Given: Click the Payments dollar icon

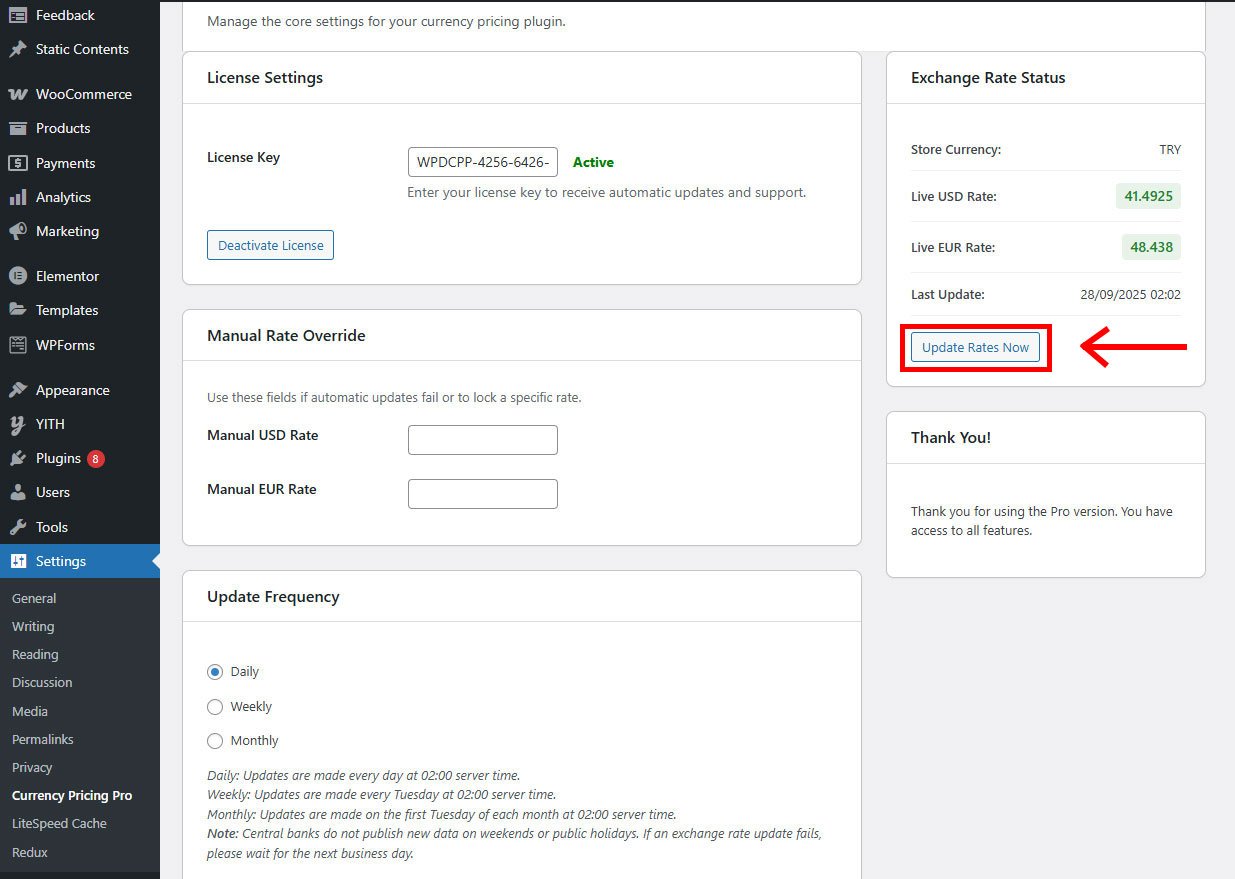Looking at the screenshot, I should (x=18, y=163).
